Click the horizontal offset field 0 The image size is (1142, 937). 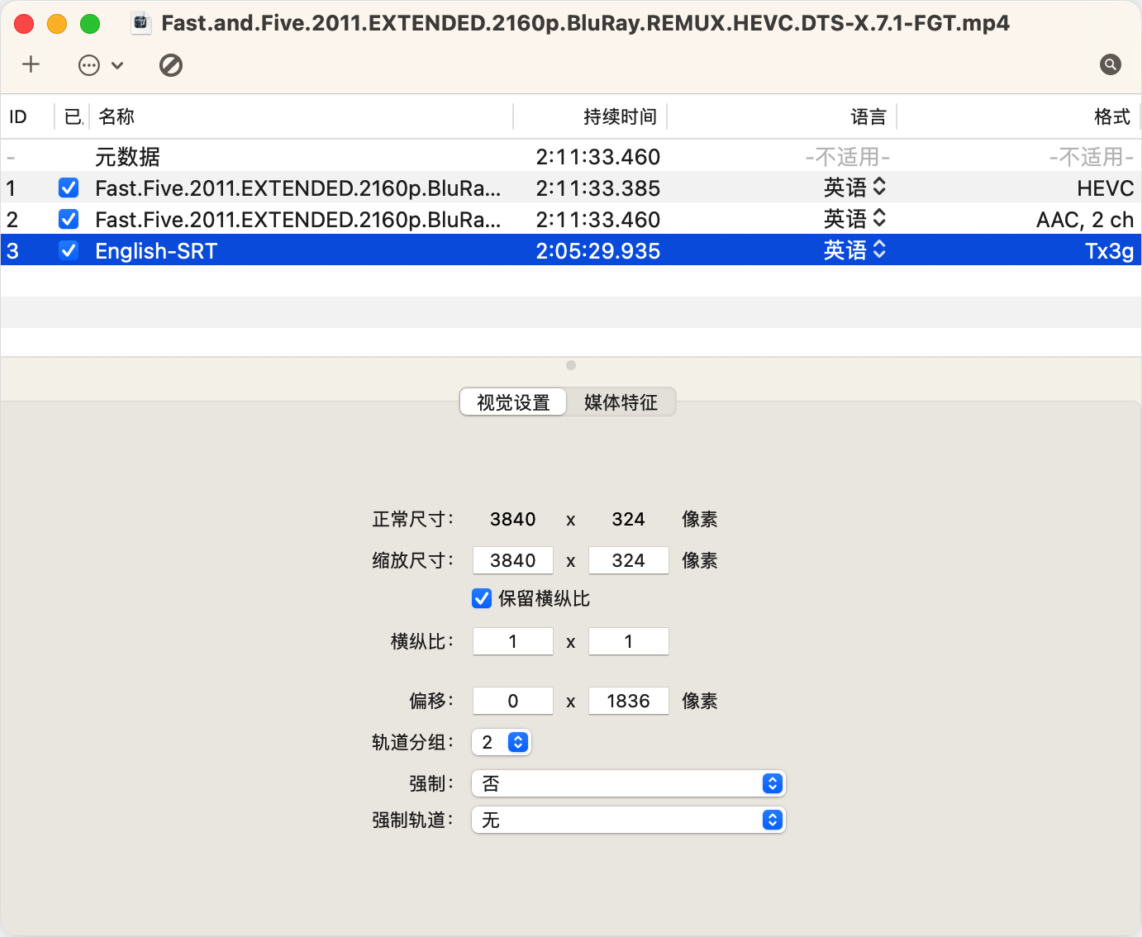(x=513, y=700)
